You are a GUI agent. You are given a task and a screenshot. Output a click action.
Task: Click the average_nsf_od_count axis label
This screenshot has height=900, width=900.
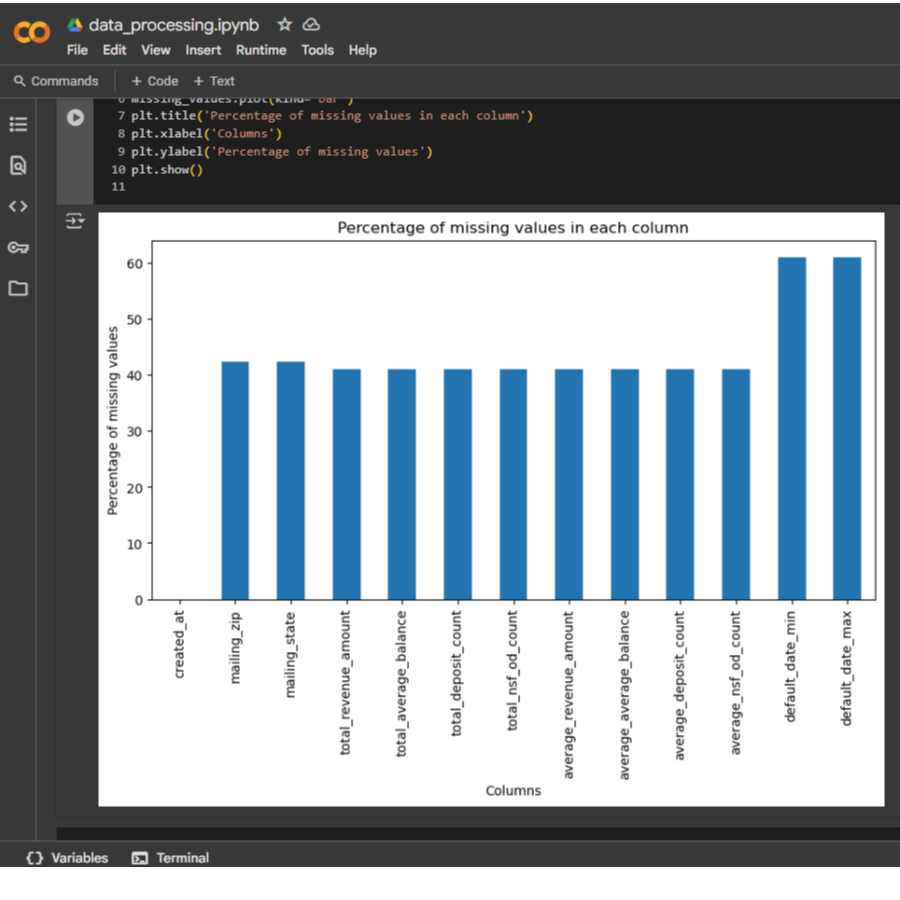pos(735,682)
